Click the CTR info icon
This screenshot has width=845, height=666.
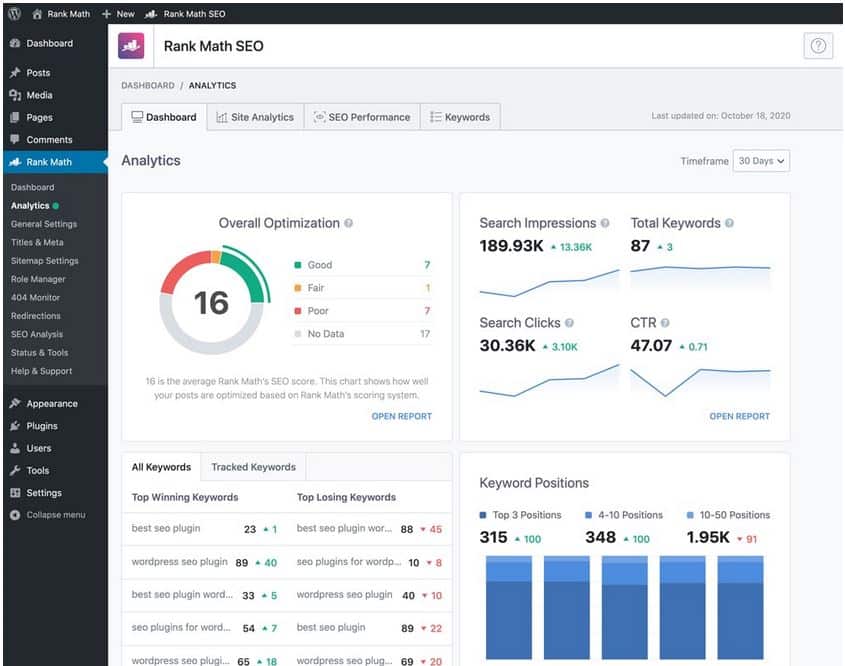[x=665, y=323]
